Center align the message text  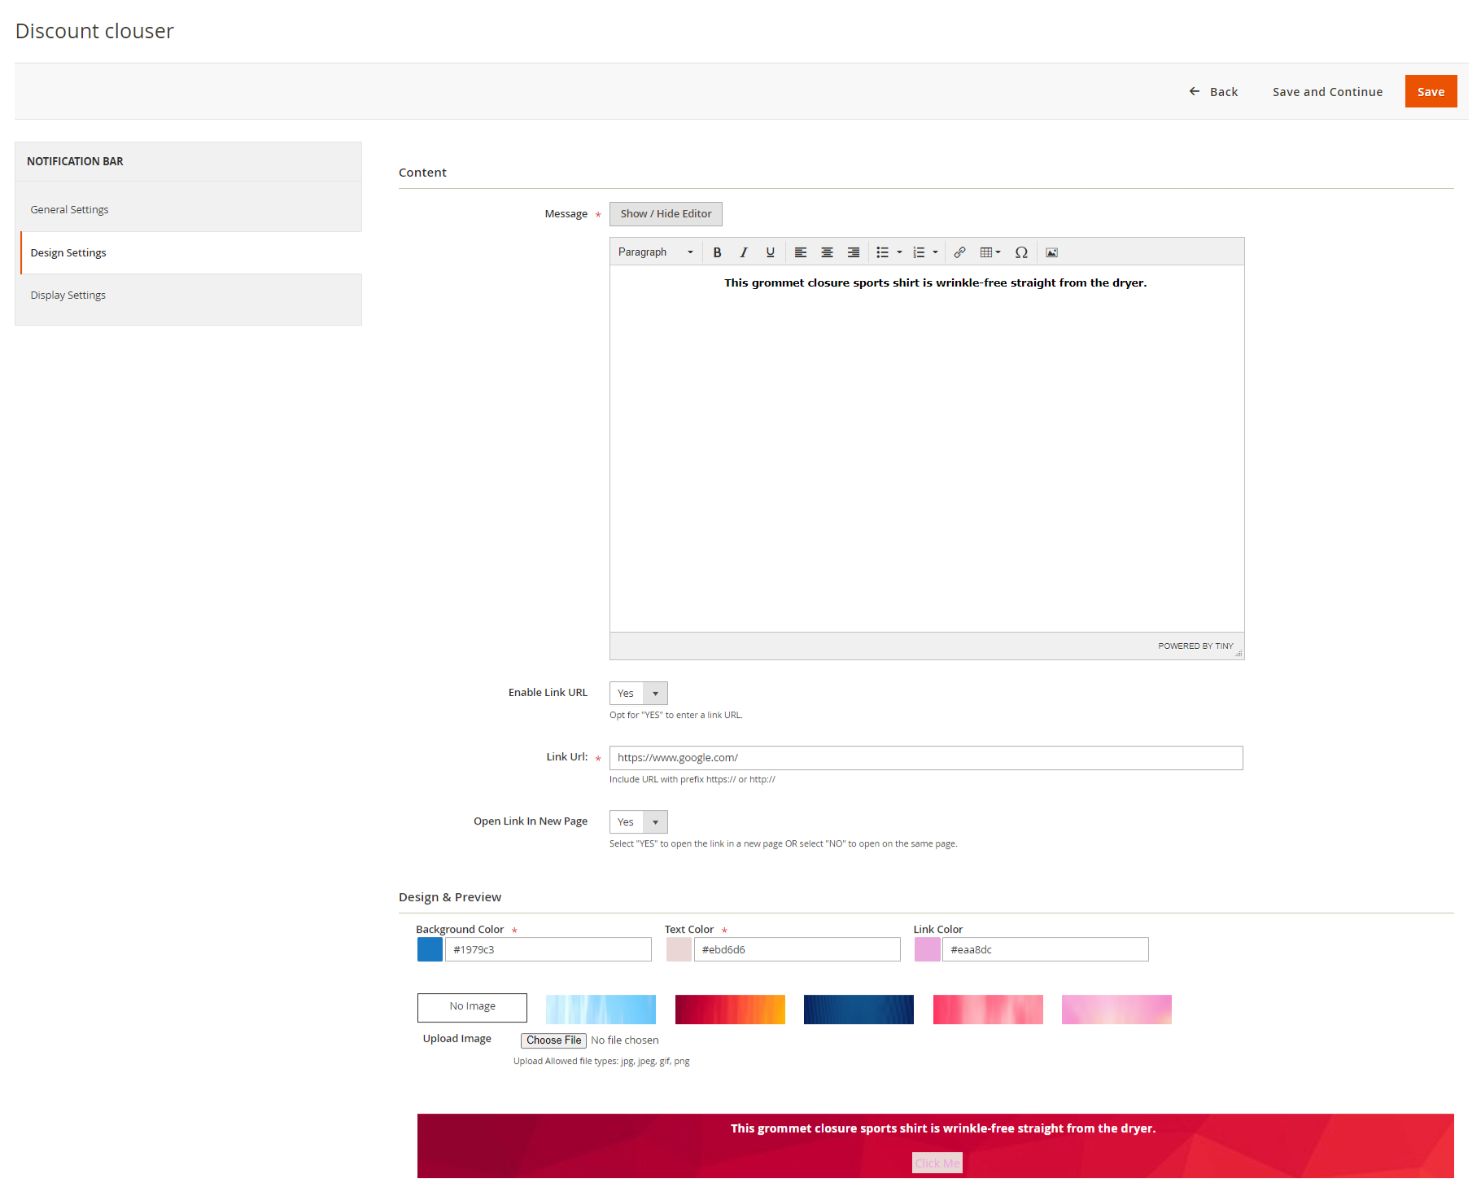(827, 253)
